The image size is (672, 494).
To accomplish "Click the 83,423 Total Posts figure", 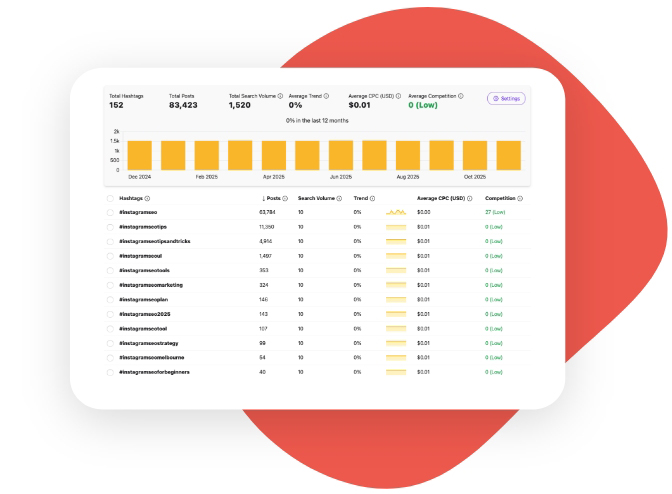I will tap(183, 105).
